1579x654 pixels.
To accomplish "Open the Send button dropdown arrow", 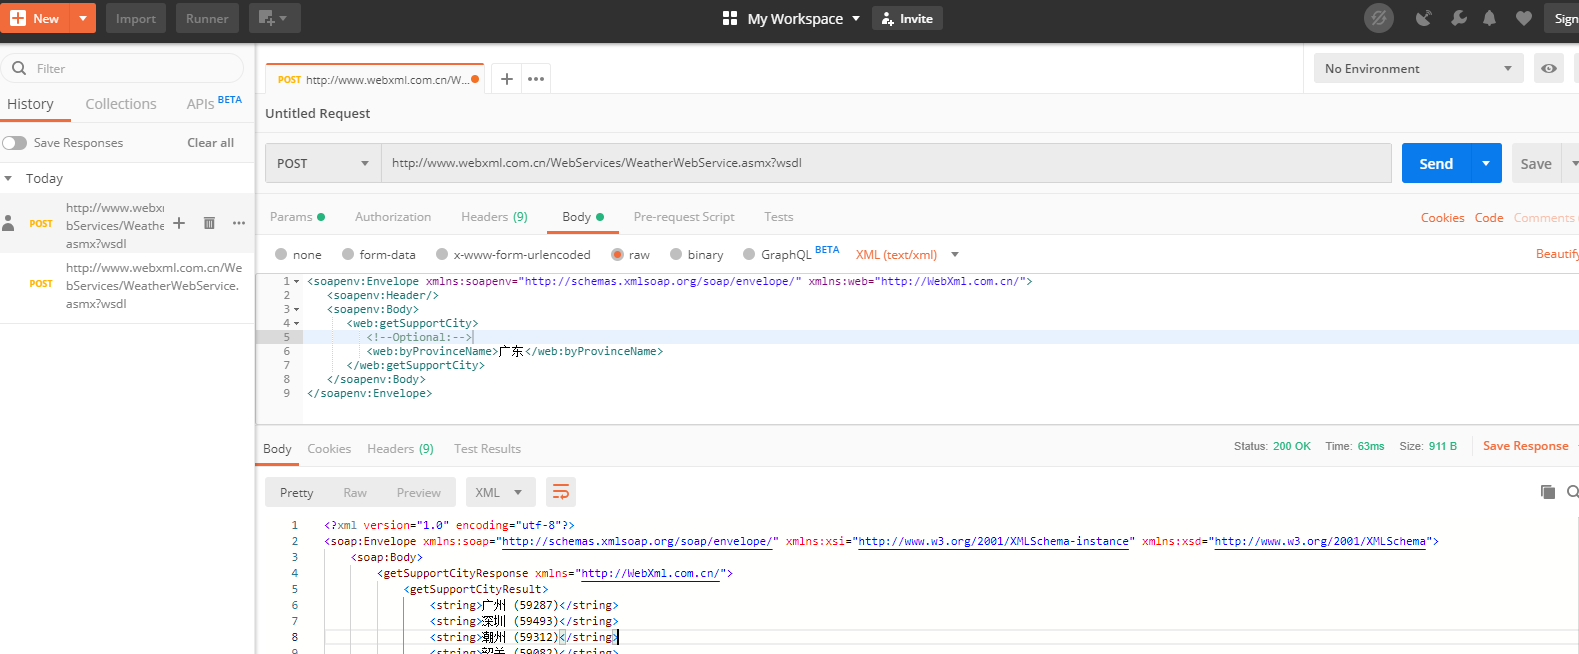I will 1486,164.
